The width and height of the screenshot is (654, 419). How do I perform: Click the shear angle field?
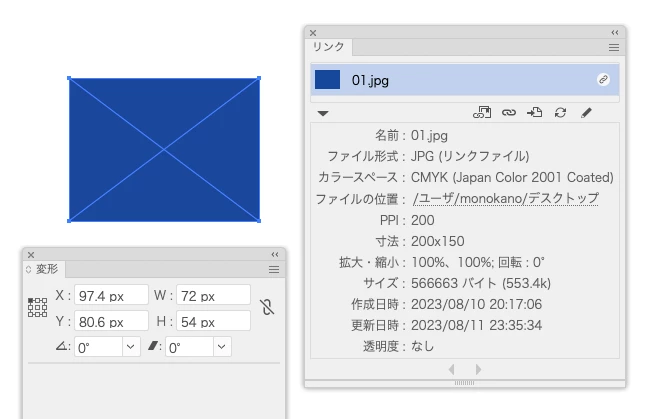[190, 347]
